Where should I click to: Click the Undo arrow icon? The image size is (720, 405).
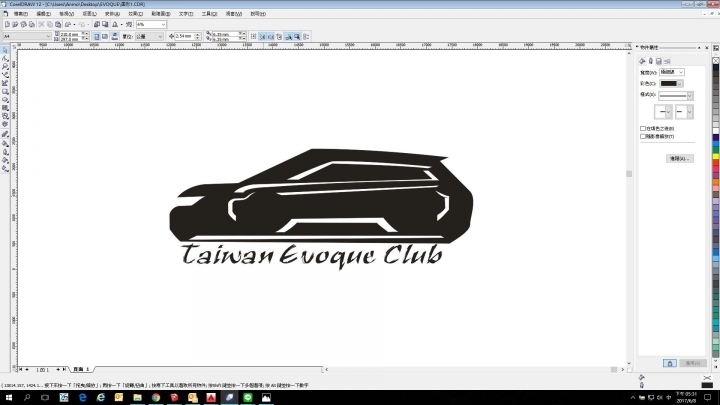click(68, 24)
